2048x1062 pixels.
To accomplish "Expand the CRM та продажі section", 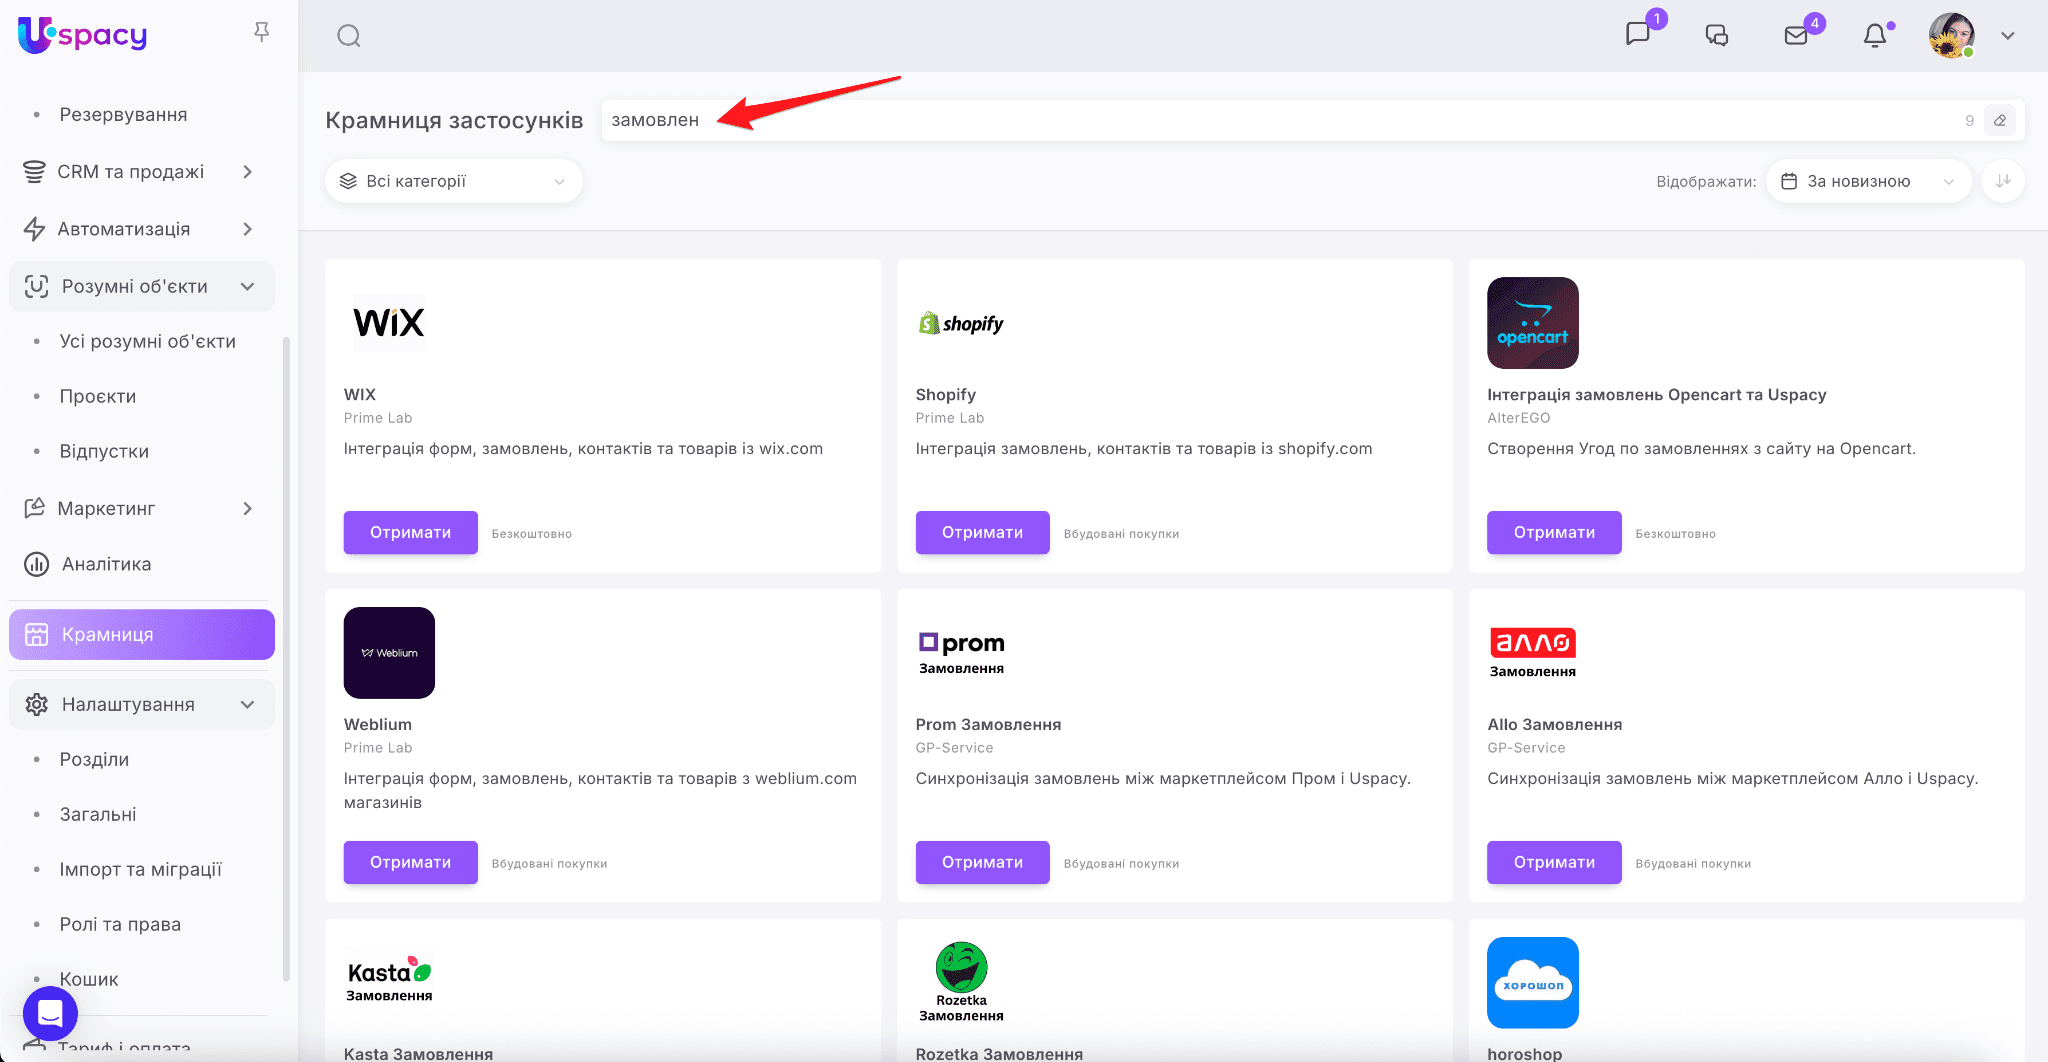I will click(142, 172).
